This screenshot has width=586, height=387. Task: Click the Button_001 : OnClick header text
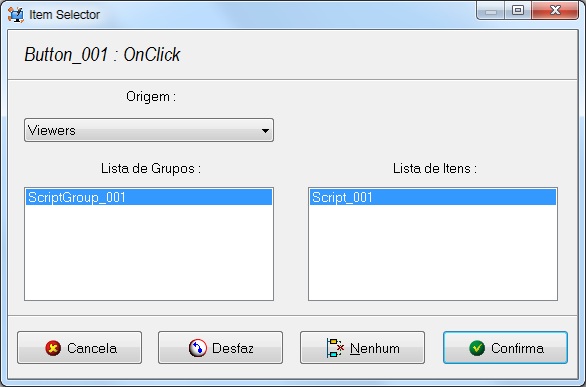[102, 55]
